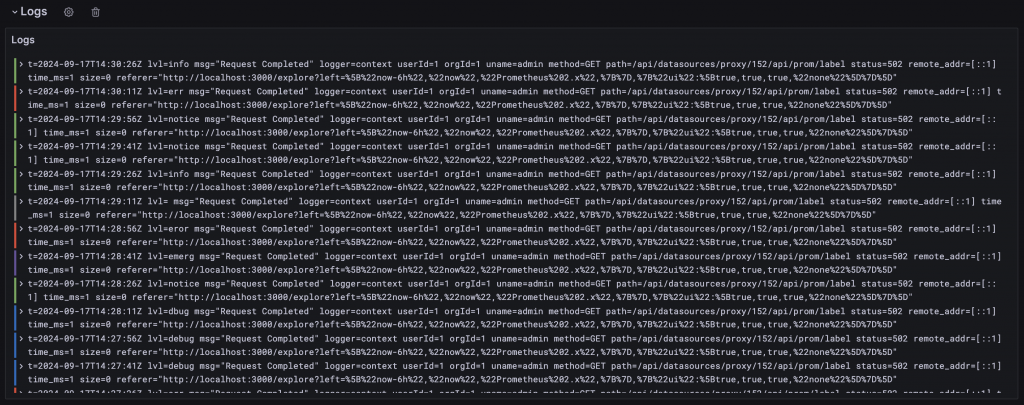Click the Logs row title
This screenshot has height=405, width=1024.
[x=34, y=12]
